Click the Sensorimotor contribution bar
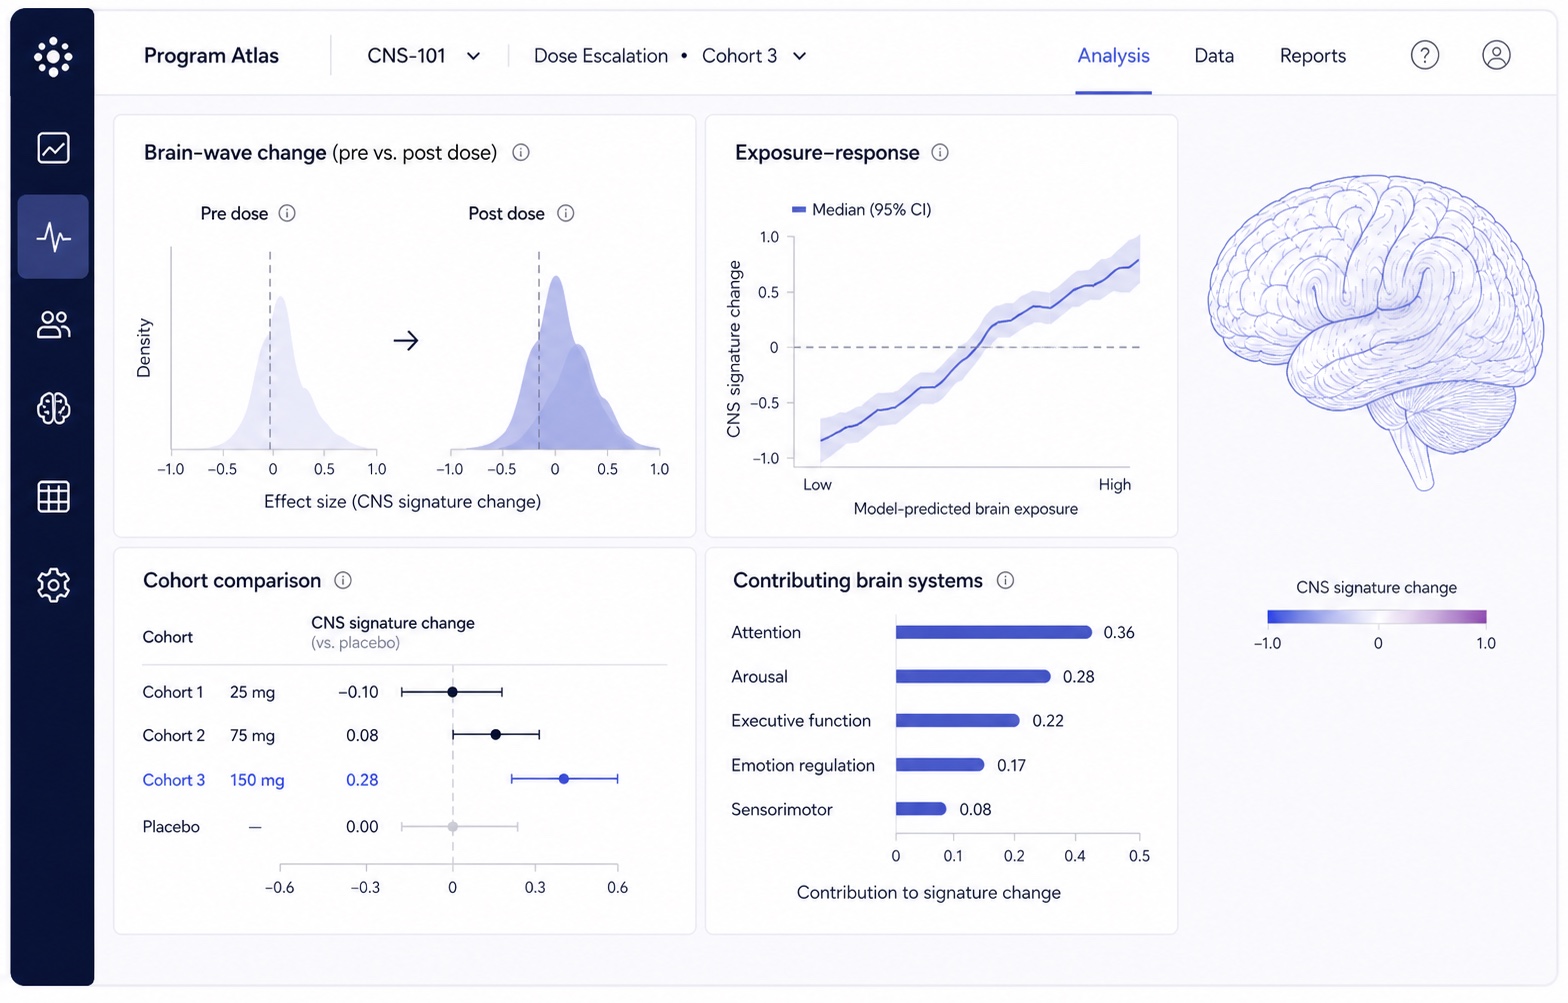This screenshot has height=1003, width=1568. (921, 809)
